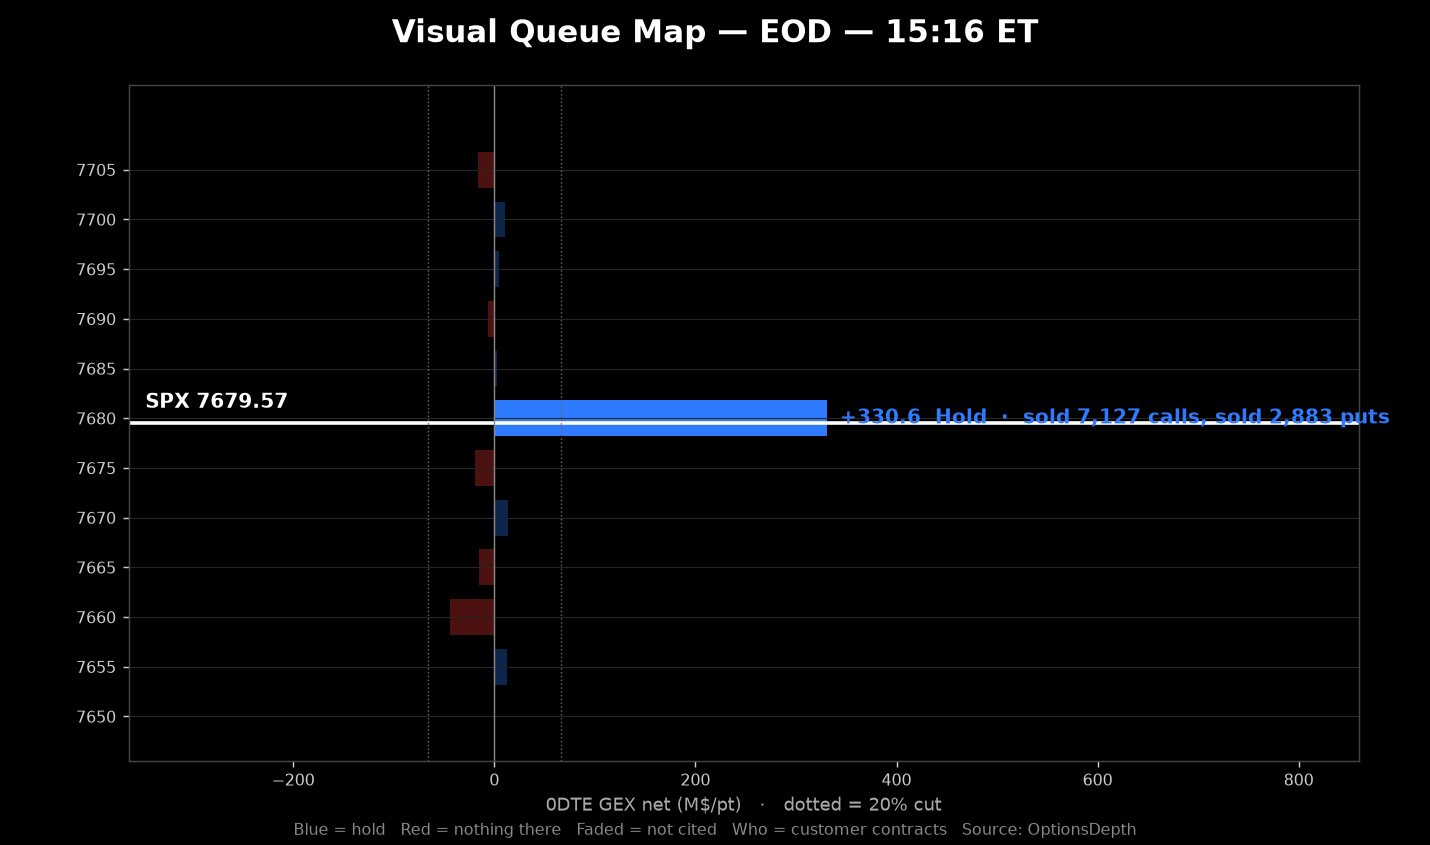1430x845 pixels.
Task: Click the red bar at strike 7675
Action: coord(485,468)
